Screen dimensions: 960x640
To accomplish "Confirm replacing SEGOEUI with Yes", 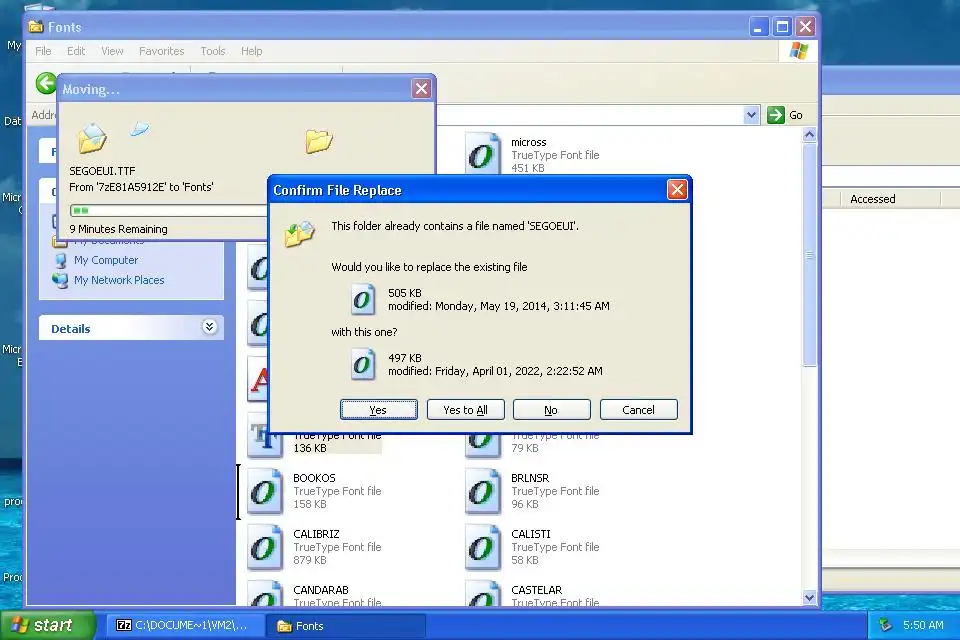I will click(378, 410).
